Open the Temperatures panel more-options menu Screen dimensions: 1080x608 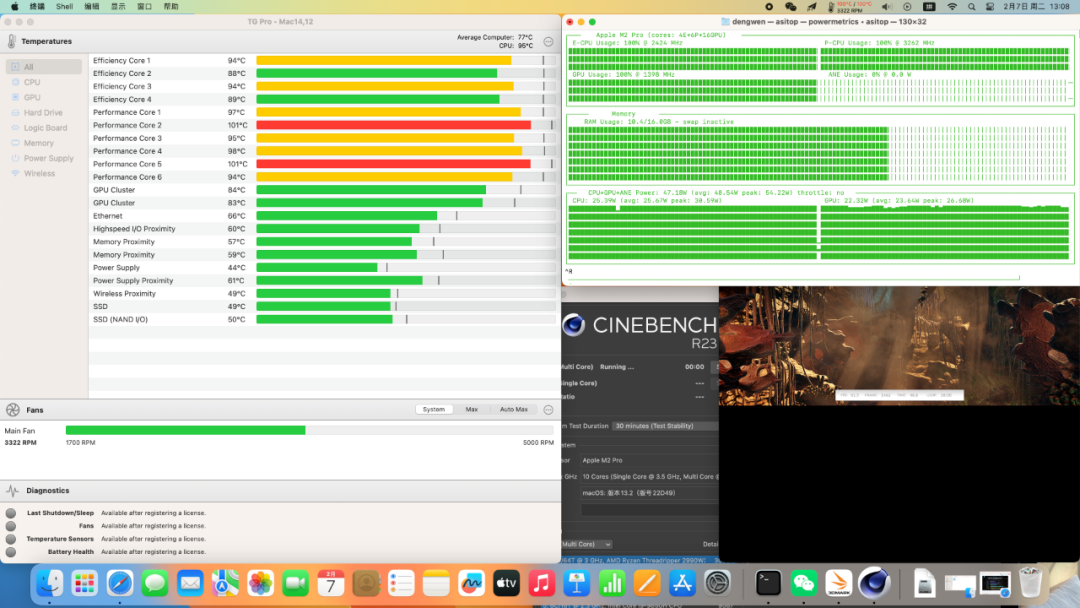(548, 41)
